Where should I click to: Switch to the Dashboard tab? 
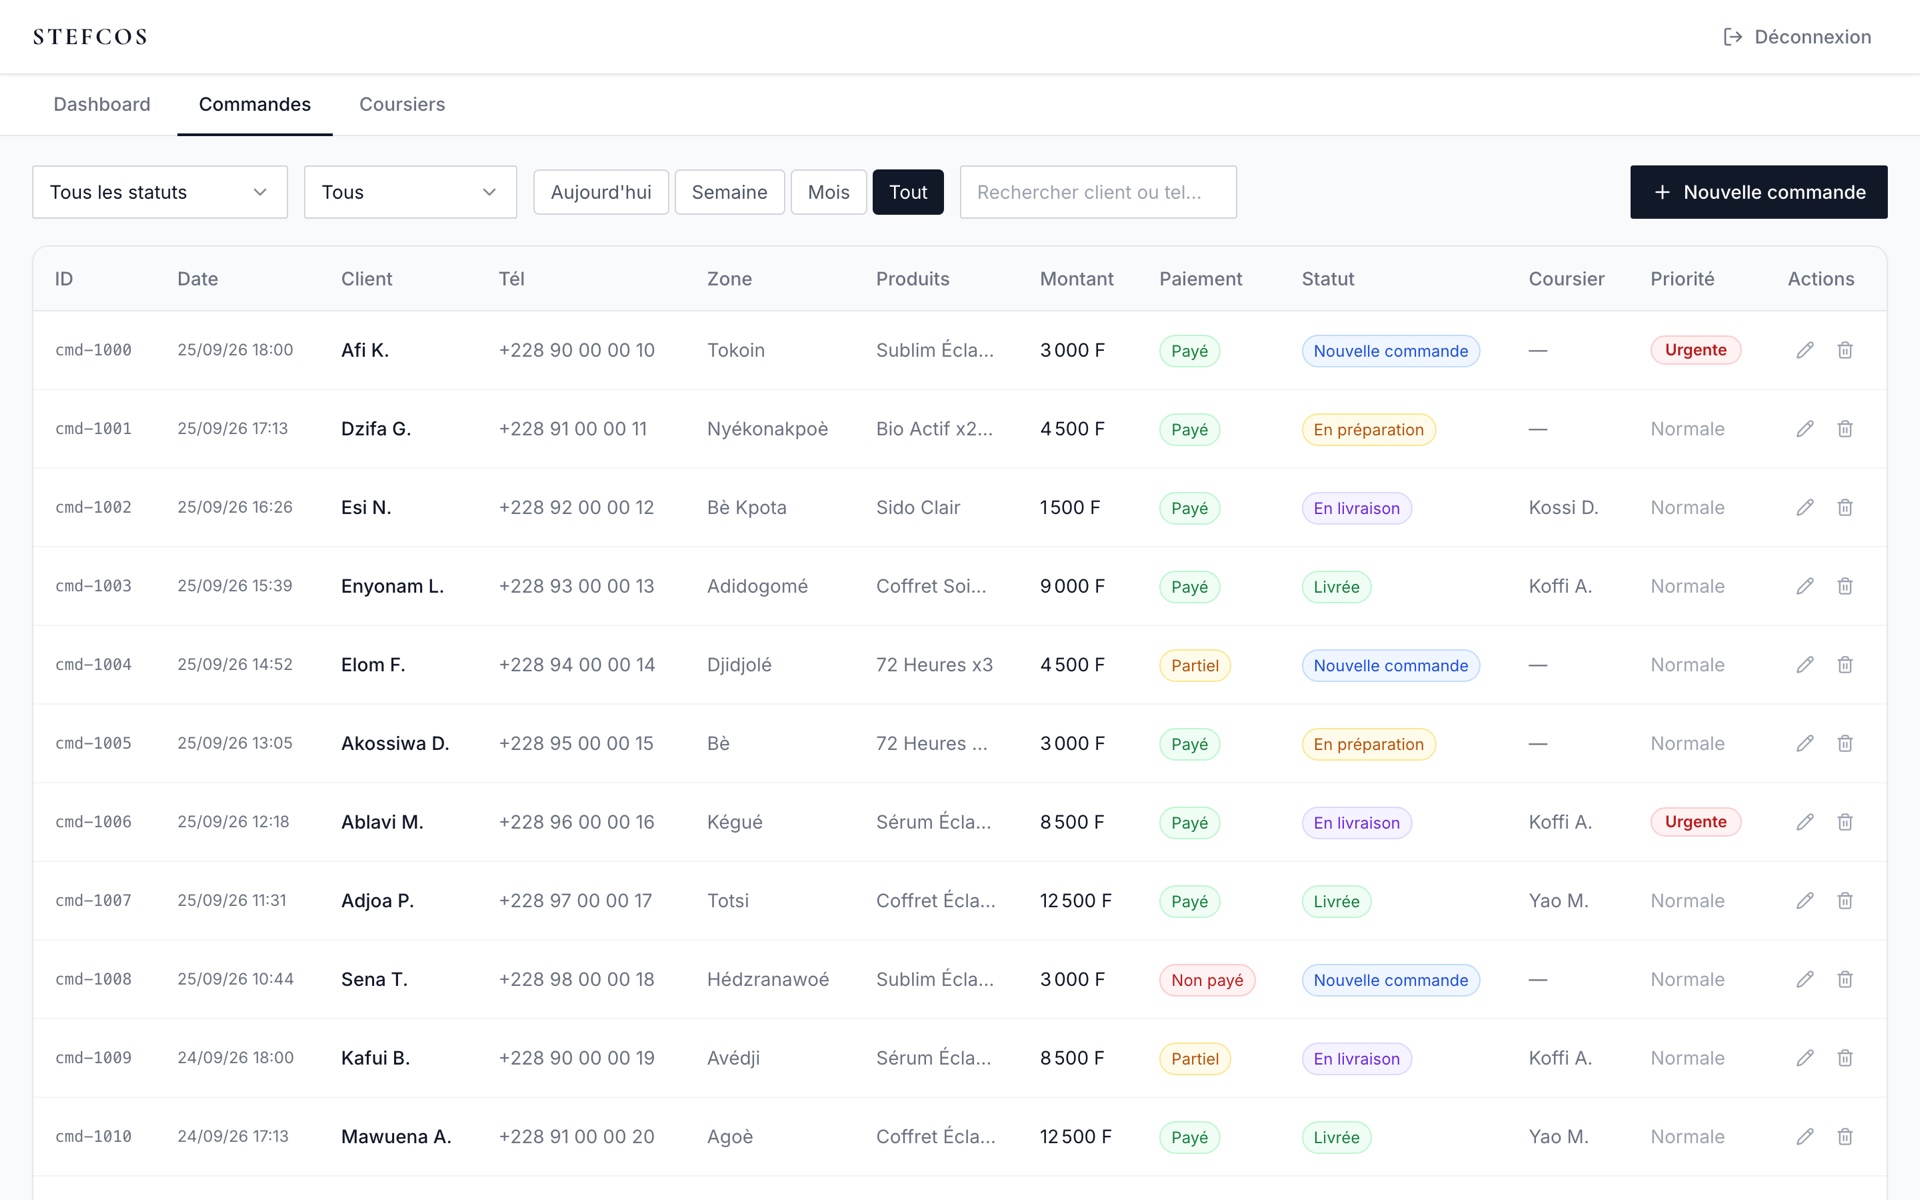click(102, 104)
